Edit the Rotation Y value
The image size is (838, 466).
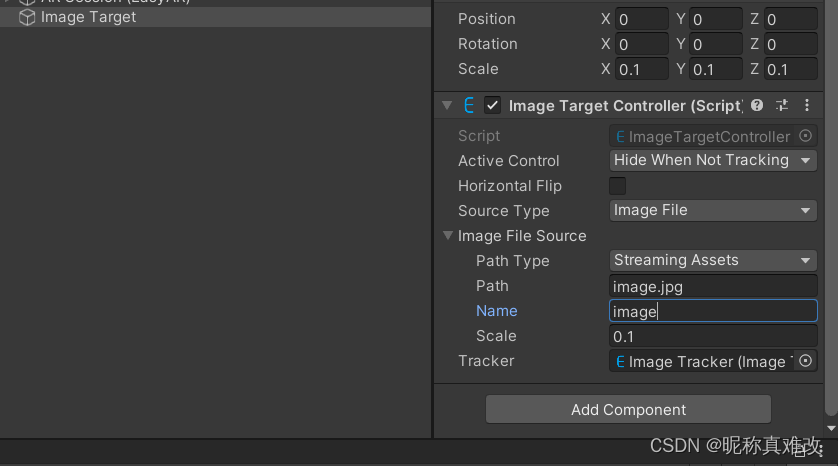pos(716,44)
